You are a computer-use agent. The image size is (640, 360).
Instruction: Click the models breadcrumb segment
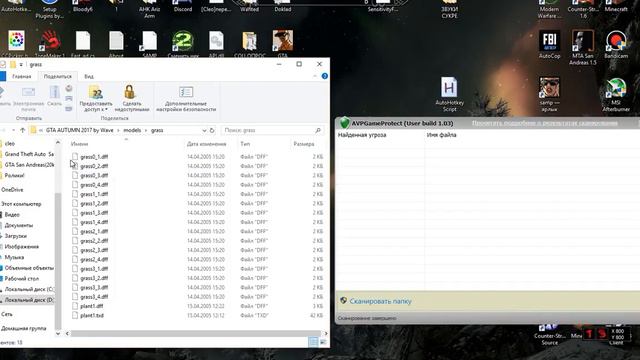point(132,130)
